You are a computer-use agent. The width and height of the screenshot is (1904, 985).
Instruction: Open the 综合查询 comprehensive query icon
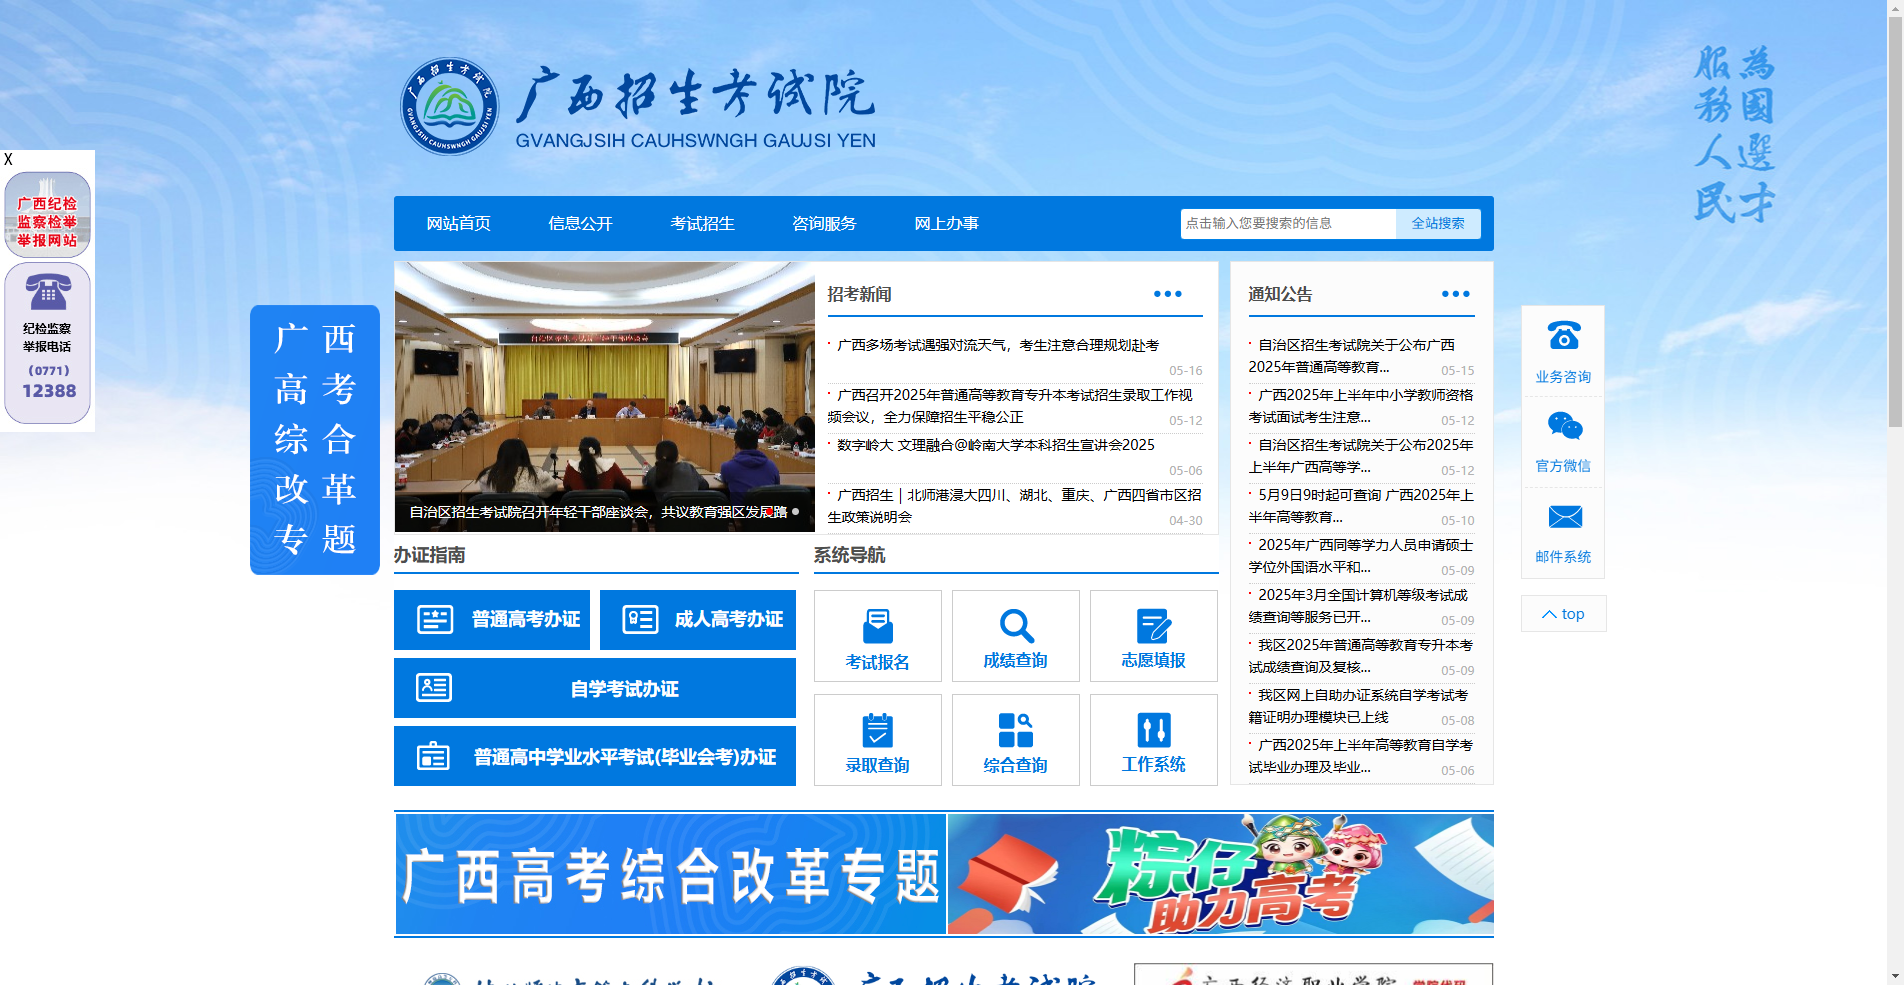1015,740
